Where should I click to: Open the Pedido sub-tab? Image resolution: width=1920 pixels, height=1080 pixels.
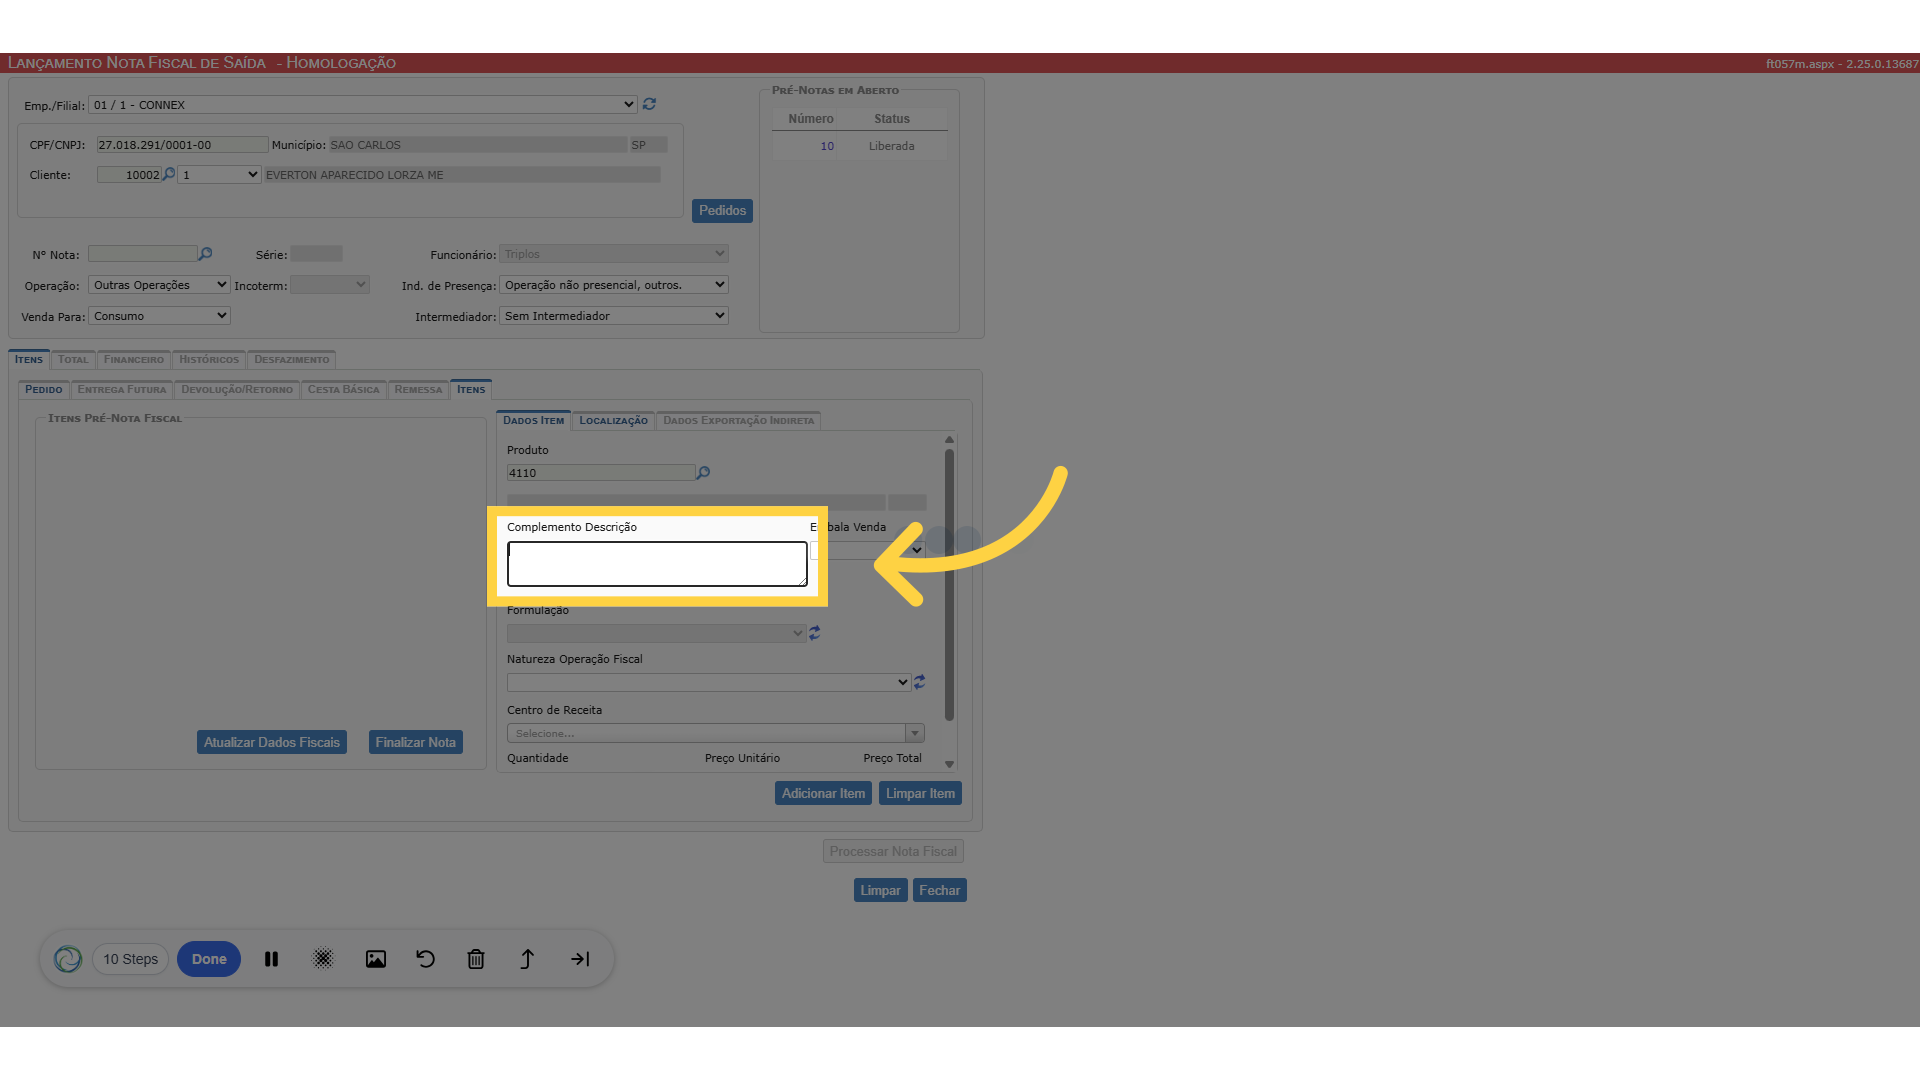tap(44, 390)
